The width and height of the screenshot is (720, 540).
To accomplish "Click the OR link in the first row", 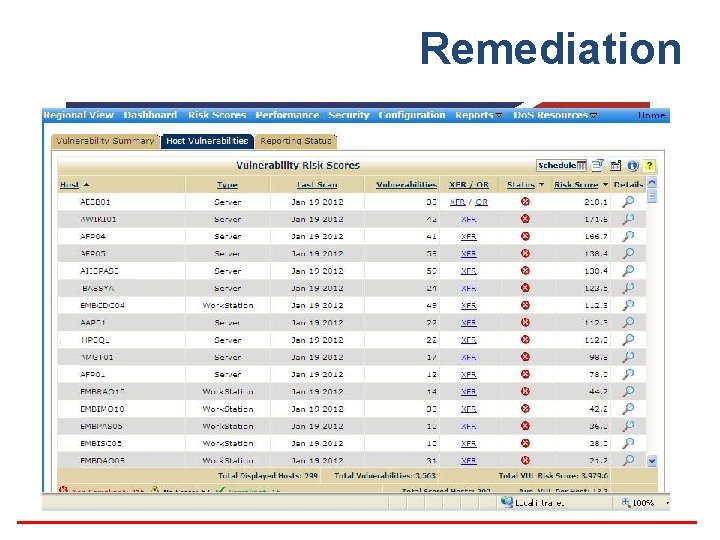I will click(x=481, y=202).
